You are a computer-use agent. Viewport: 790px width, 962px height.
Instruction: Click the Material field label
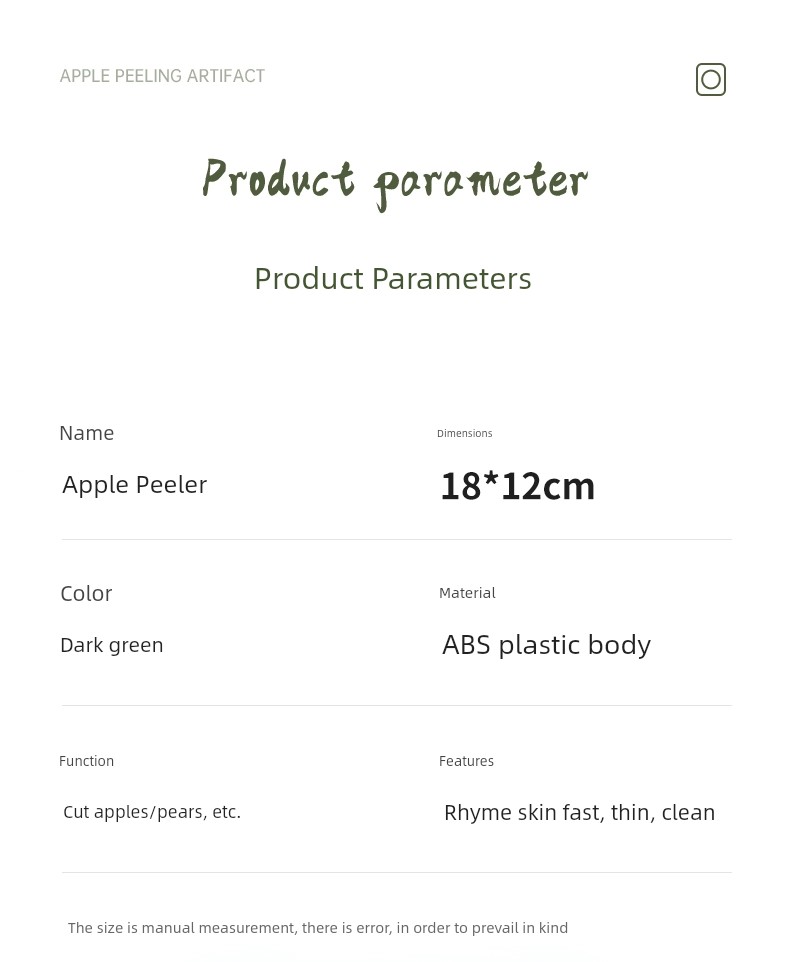pos(467,593)
